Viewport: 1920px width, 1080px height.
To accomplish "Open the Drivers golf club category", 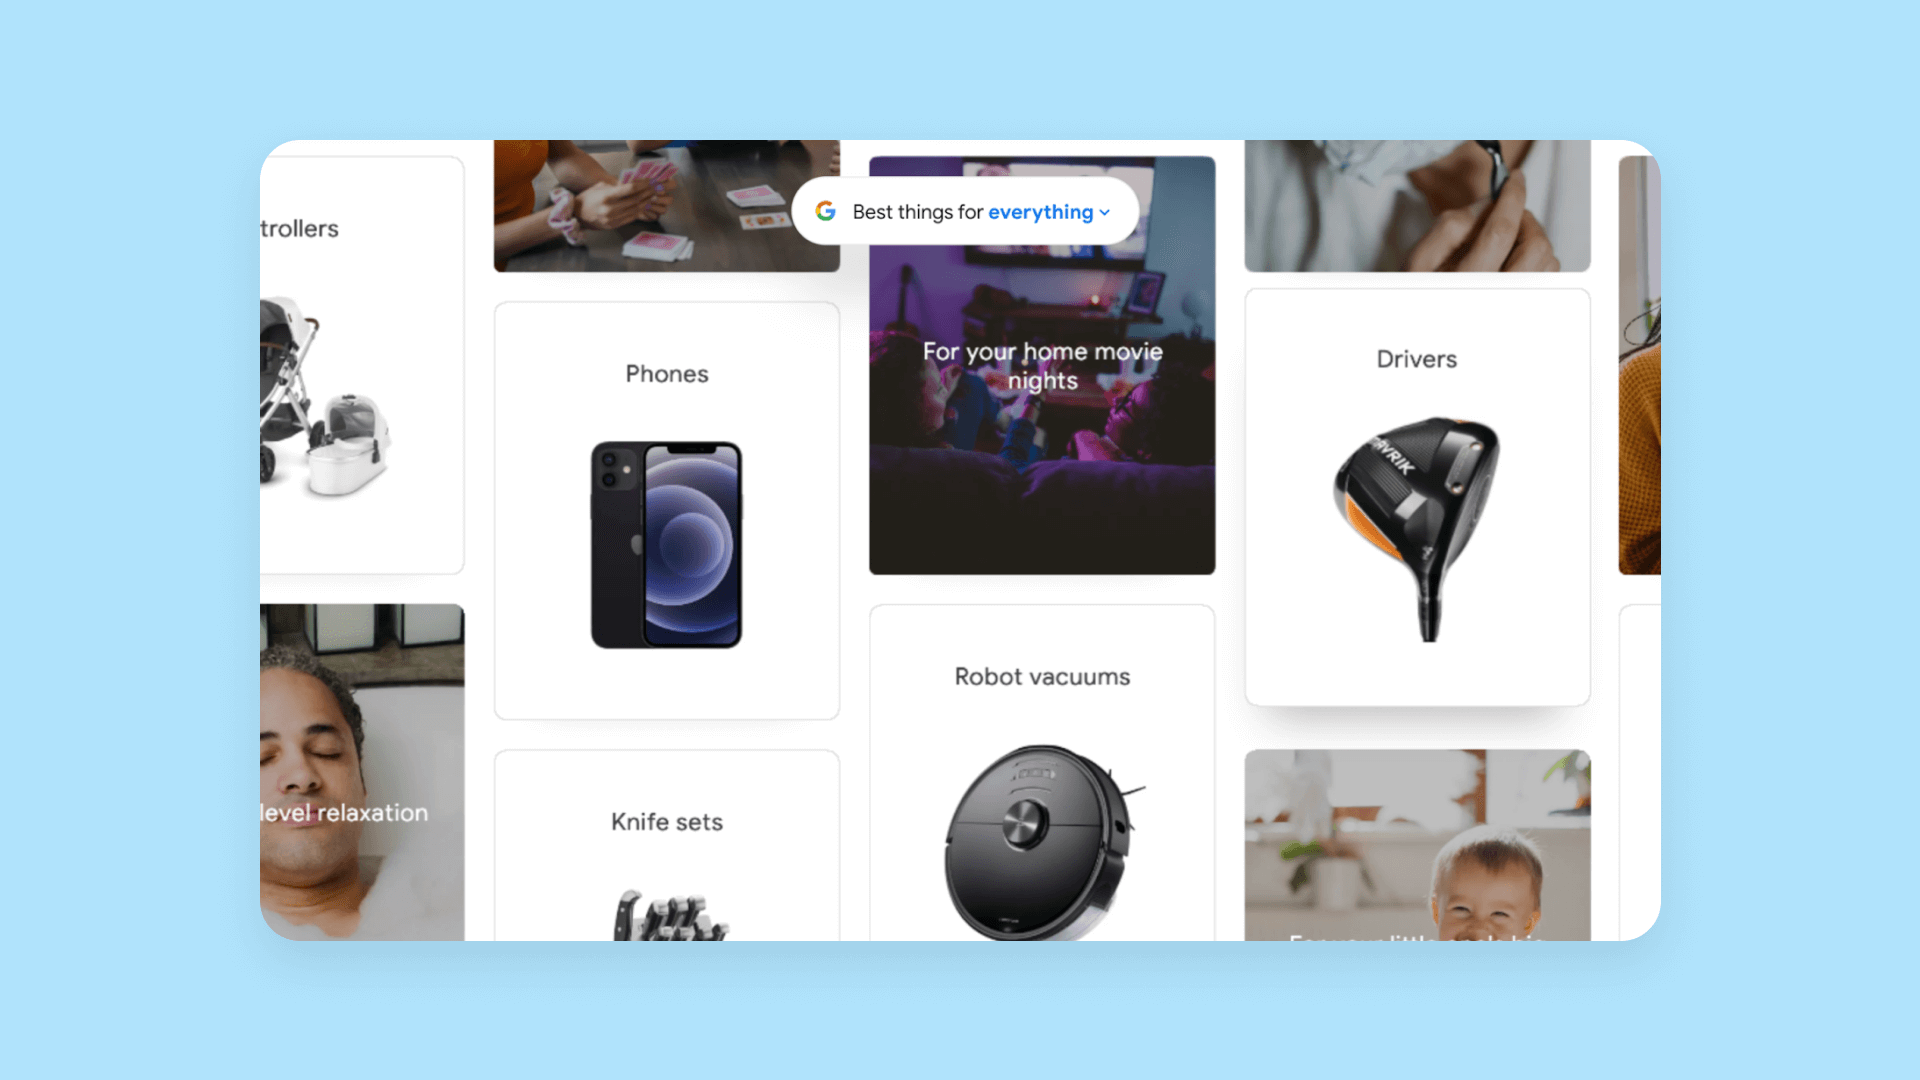I will coord(1418,501).
